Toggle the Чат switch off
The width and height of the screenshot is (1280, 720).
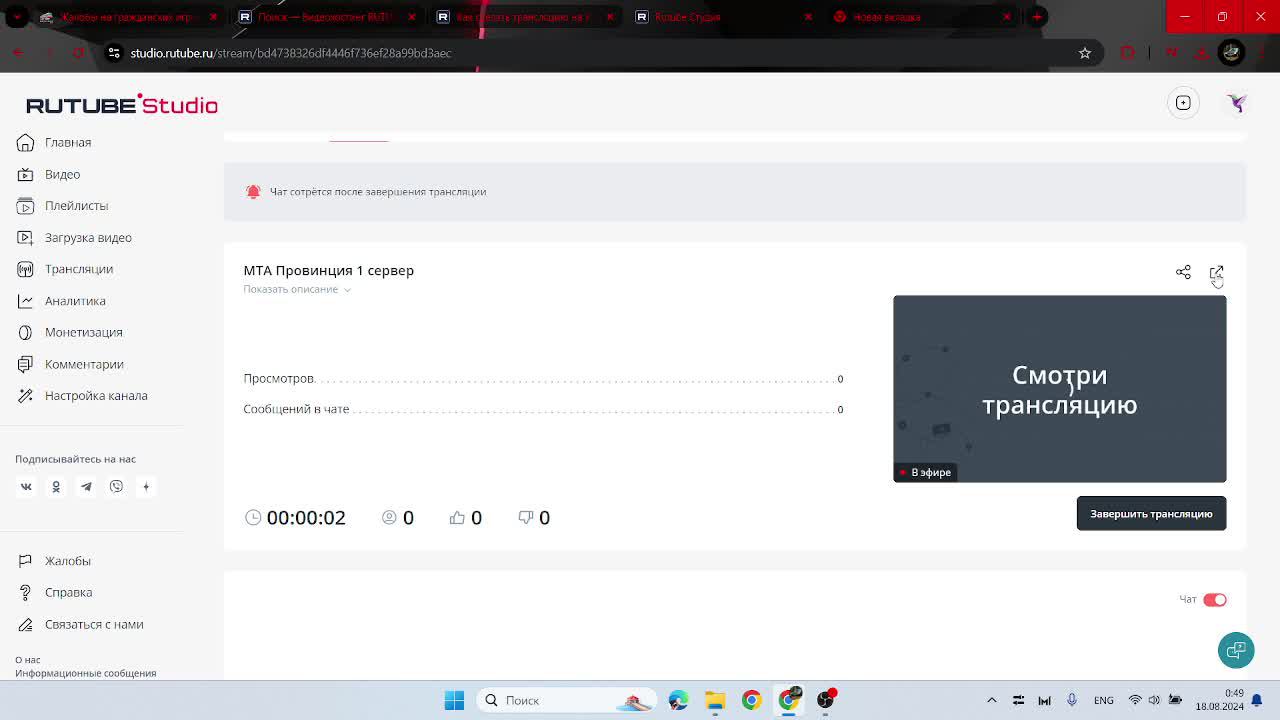click(x=1214, y=600)
